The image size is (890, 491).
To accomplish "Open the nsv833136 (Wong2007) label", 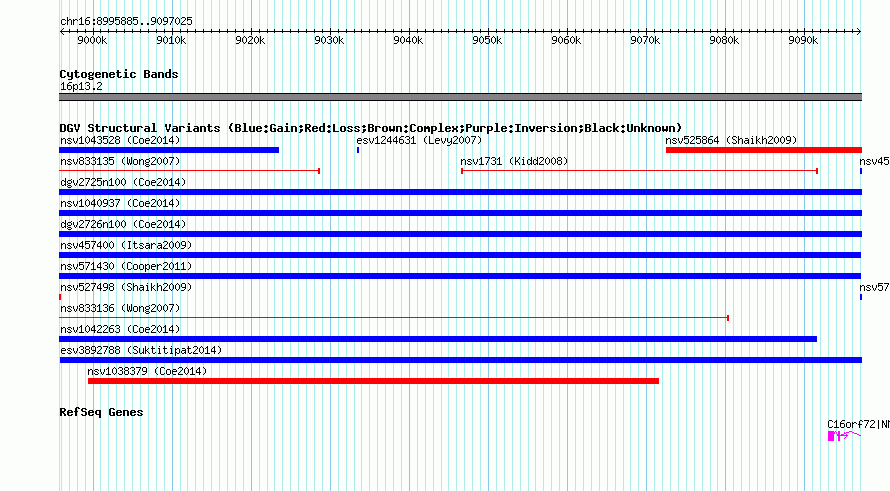I will click(120, 308).
